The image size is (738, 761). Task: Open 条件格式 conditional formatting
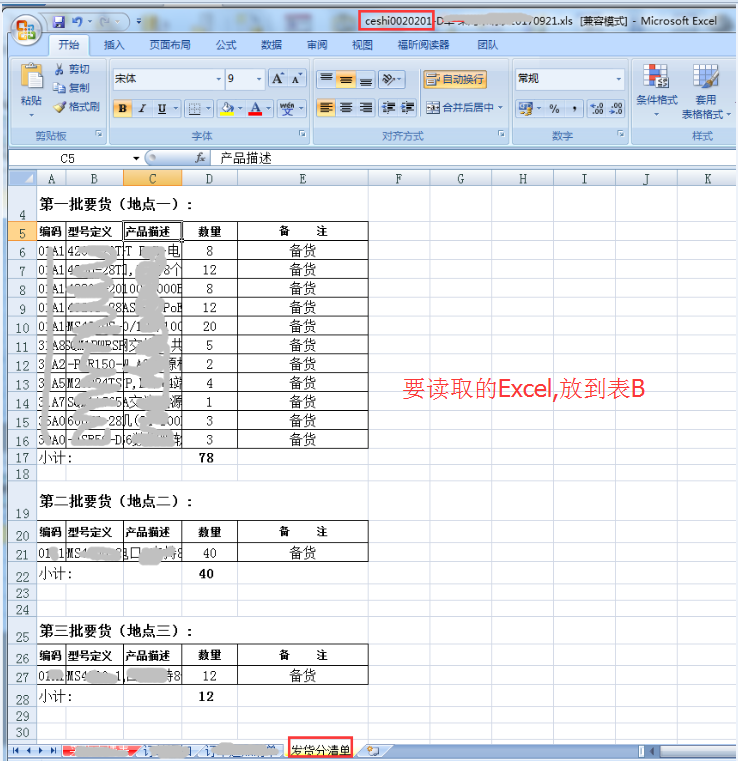tap(656, 91)
